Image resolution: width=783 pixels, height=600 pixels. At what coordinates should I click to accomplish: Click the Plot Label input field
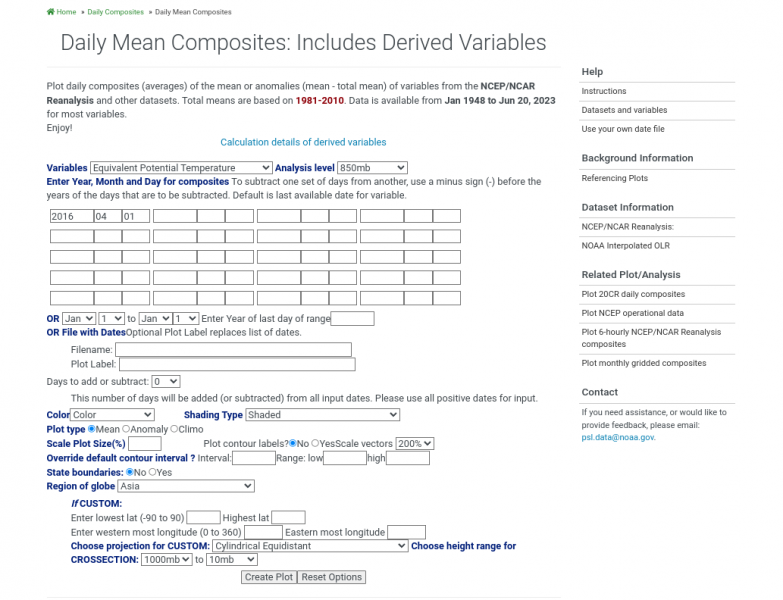tap(237, 364)
